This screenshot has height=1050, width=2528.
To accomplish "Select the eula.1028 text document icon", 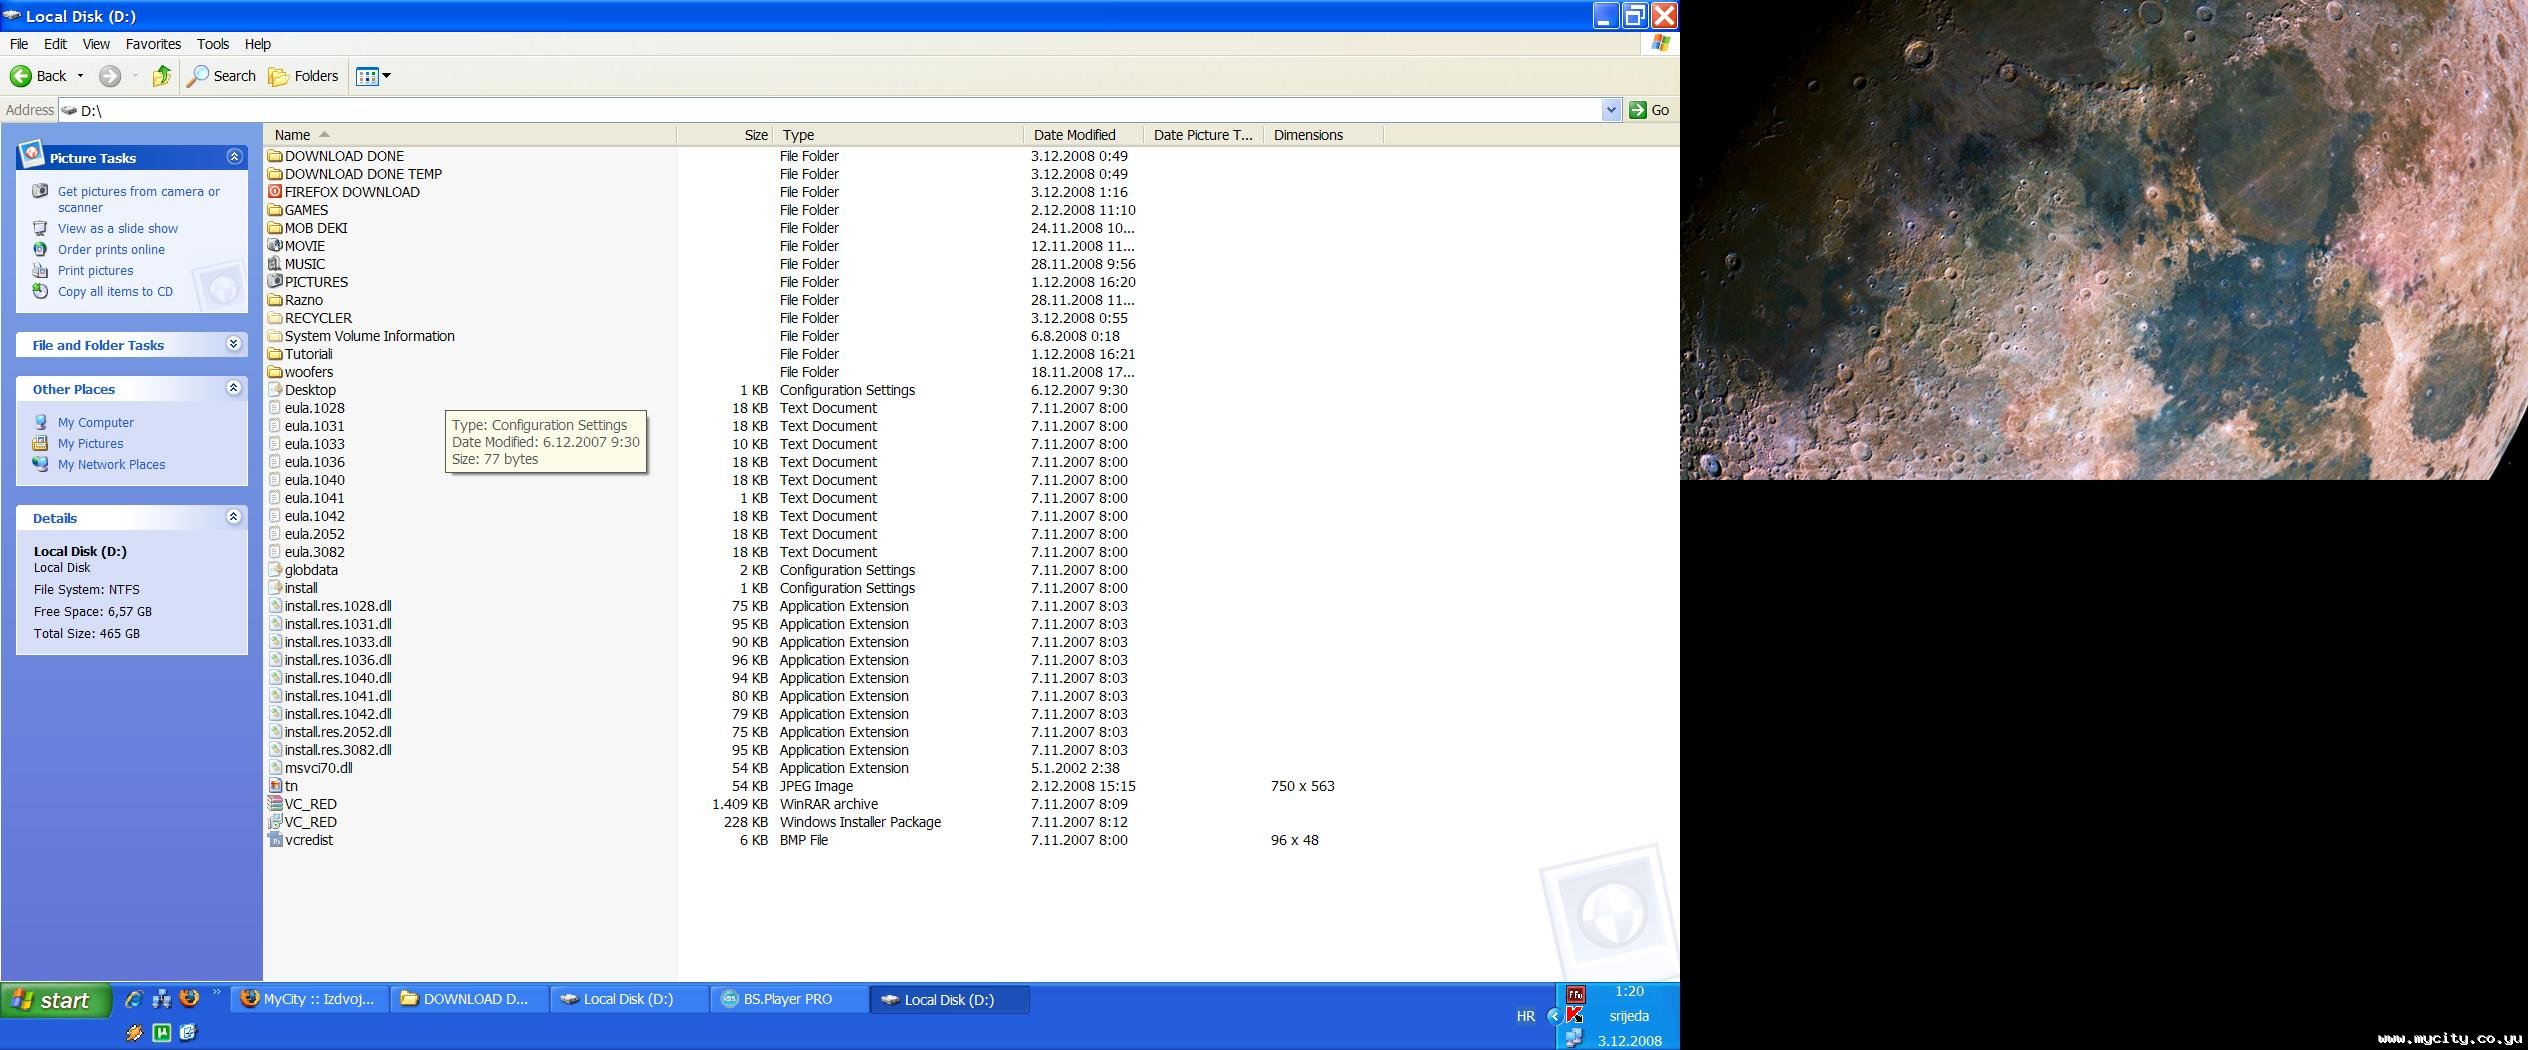I will [275, 408].
